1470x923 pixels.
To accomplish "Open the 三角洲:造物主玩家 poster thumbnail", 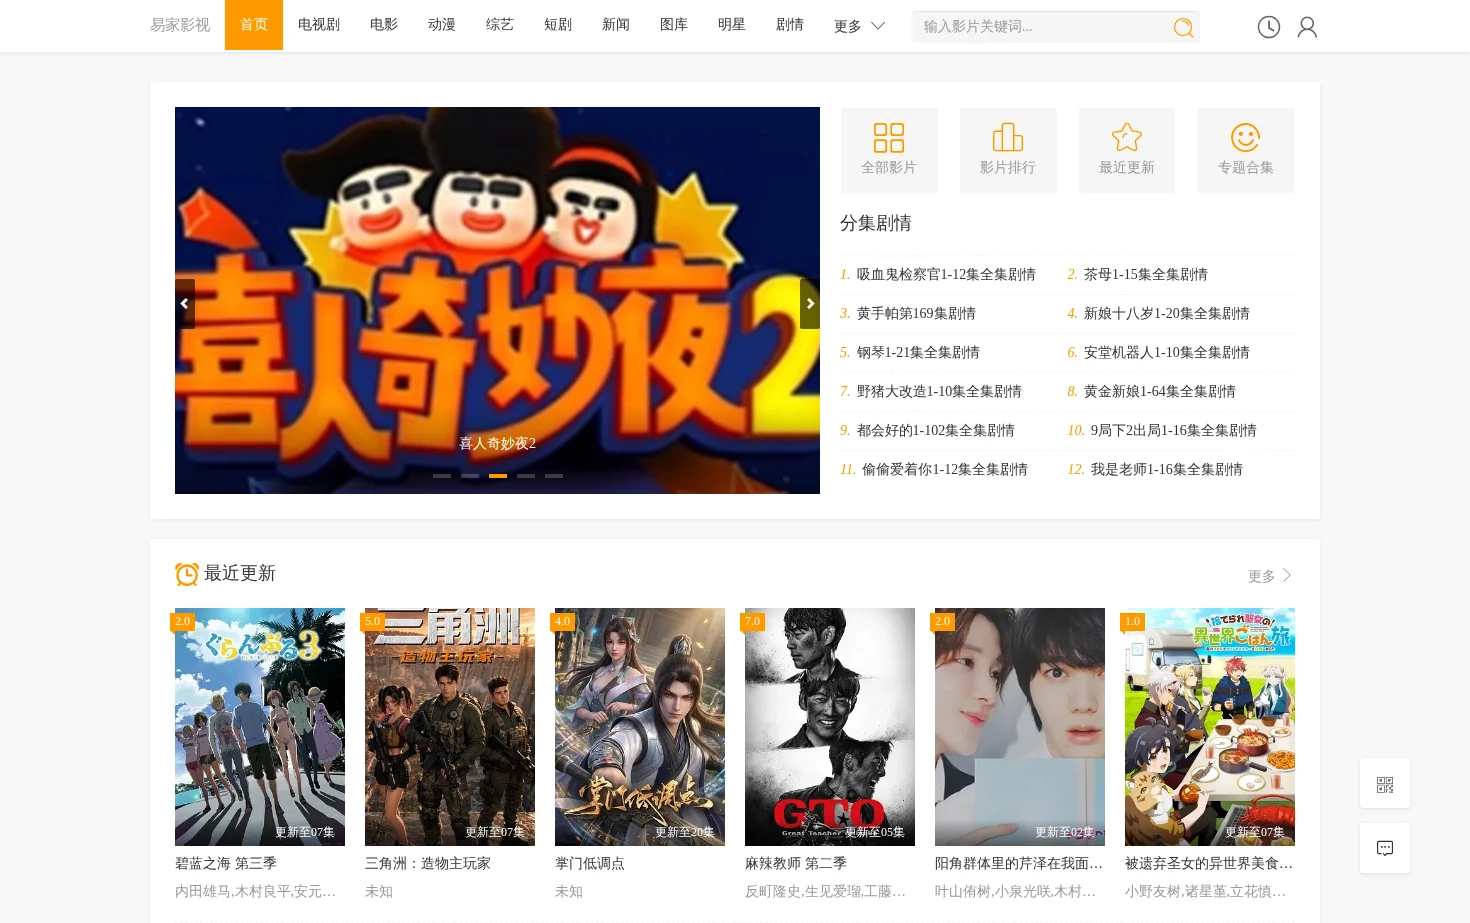I will [450, 727].
